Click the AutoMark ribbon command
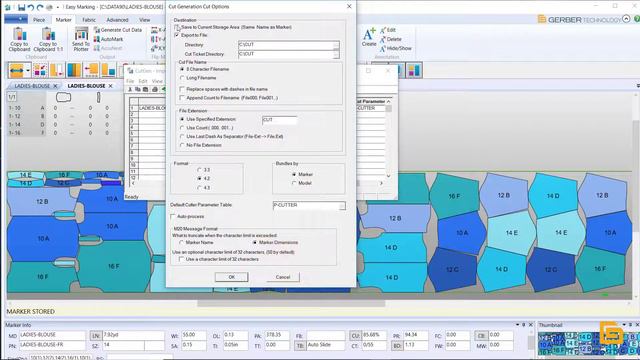The height and width of the screenshot is (360, 640). pos(109,39)
